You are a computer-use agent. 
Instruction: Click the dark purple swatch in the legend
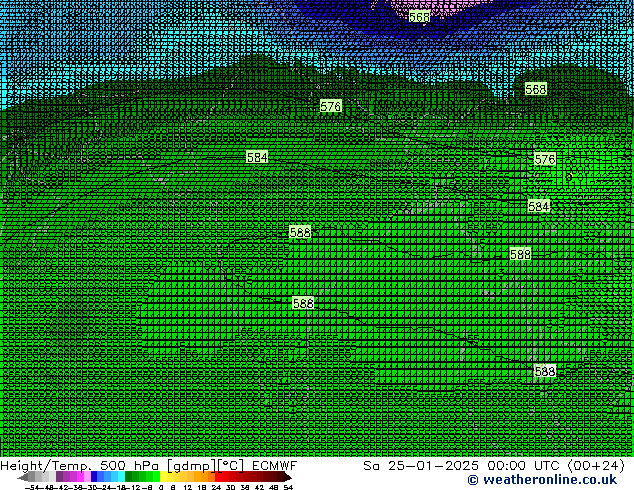[59, 476]
